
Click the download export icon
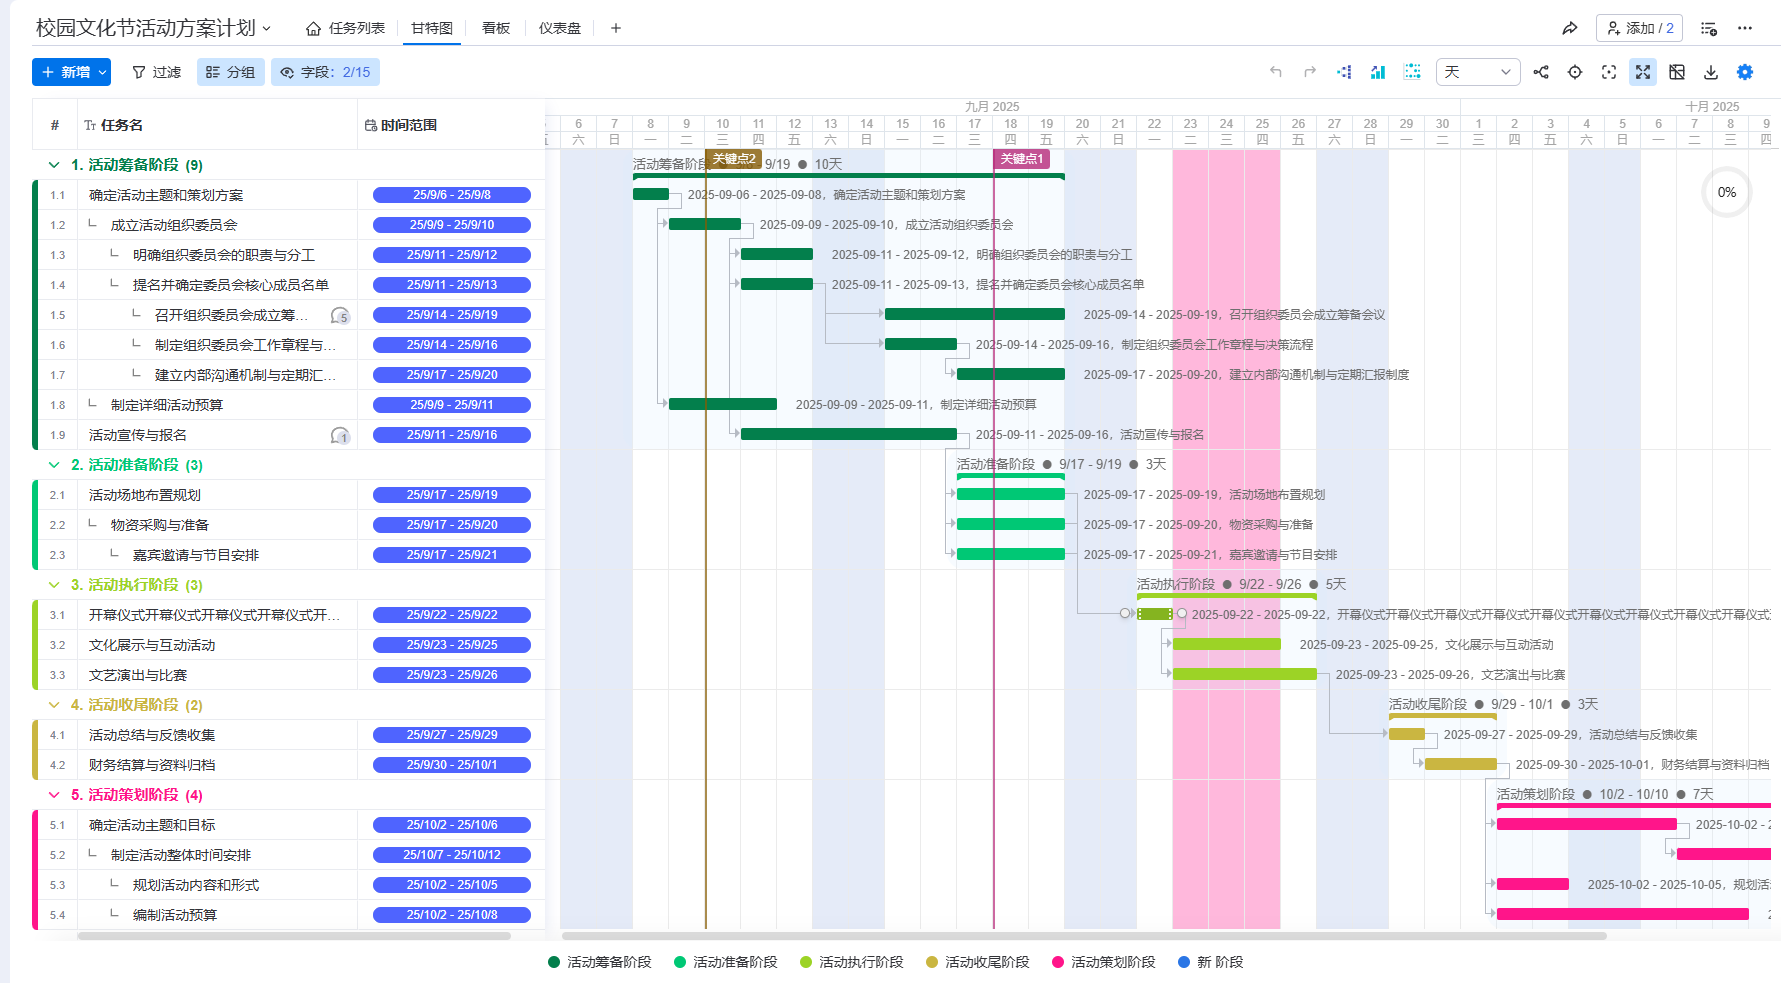pyautogui.click(x=1711, y=72)
